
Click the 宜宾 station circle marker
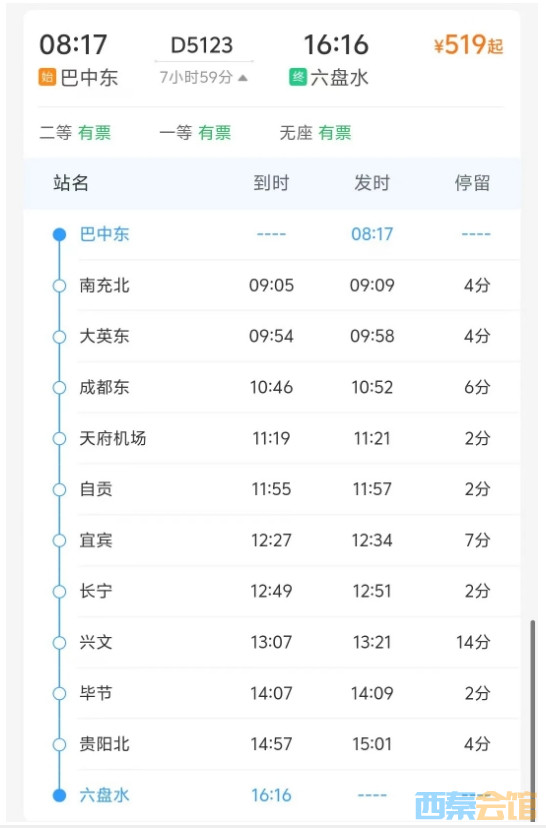59,540
